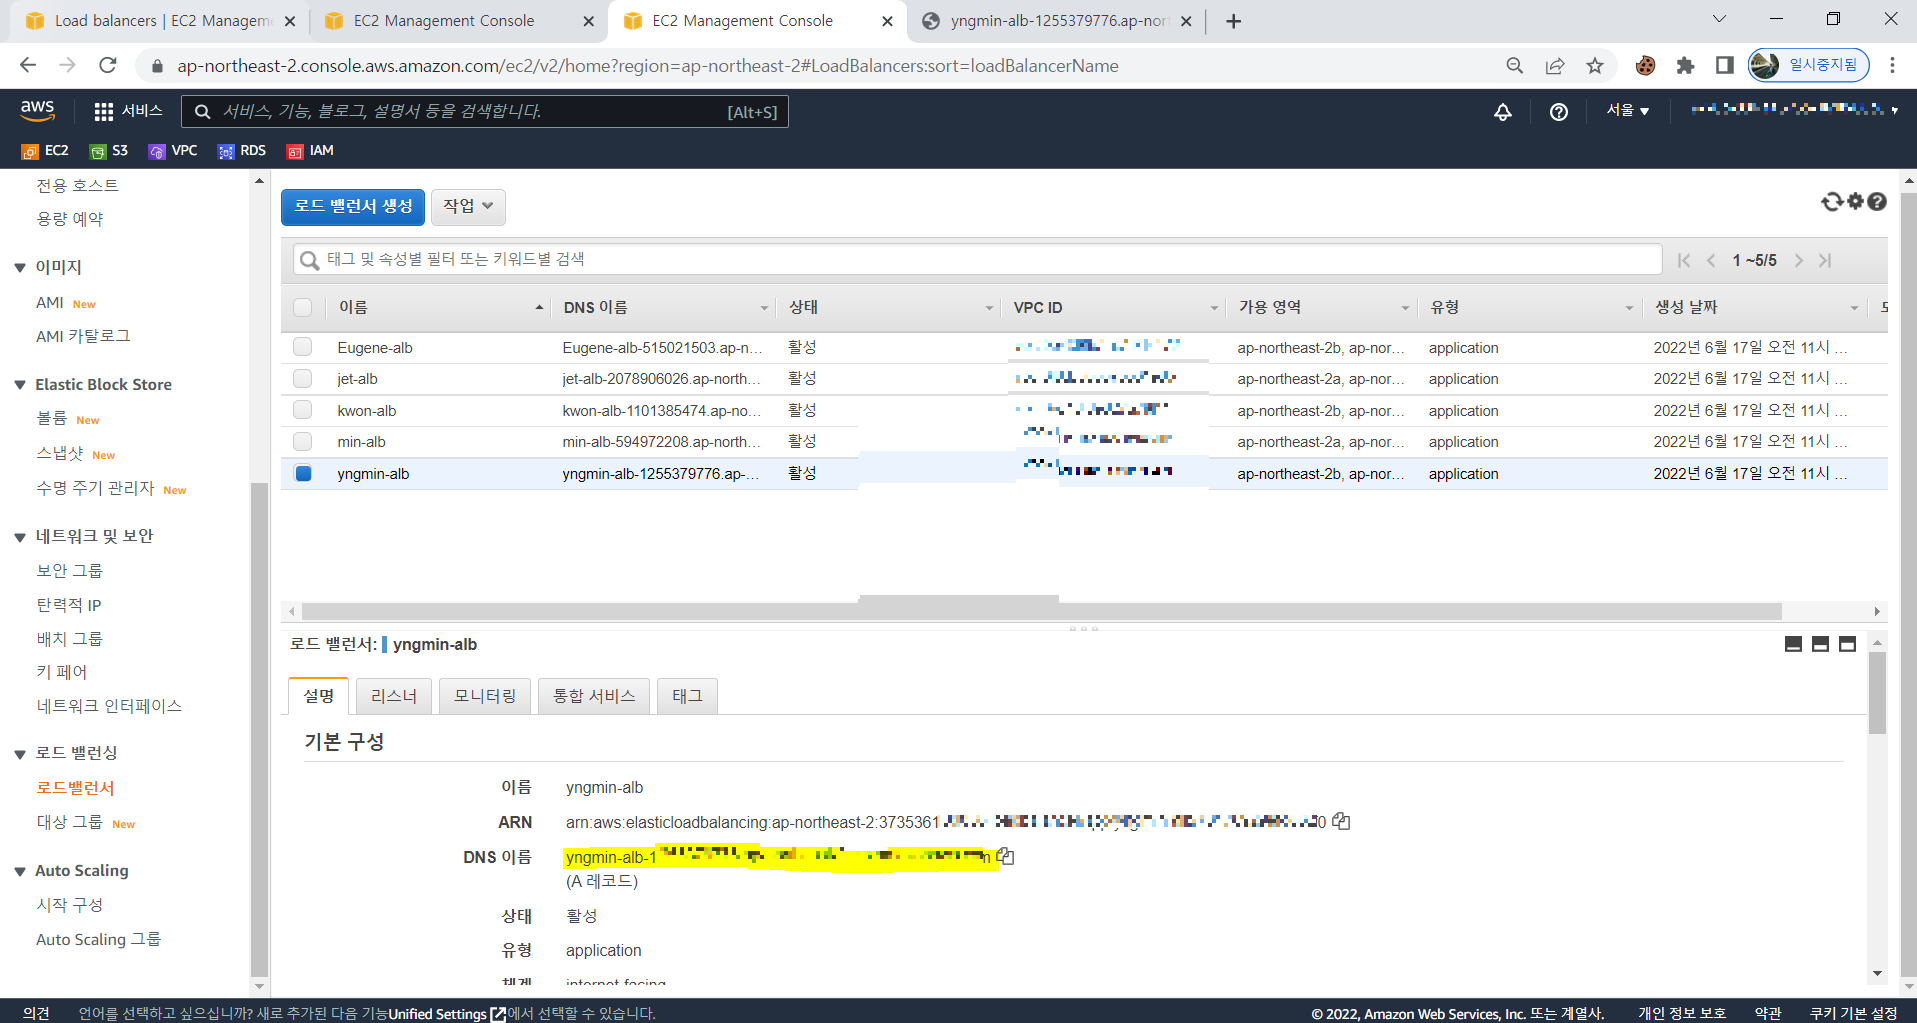The height and width of the screenshot is (1023, 1917).
Task: Open Unified Settings link in footer
Action: pyautogui.click(x=446, y=1013)
